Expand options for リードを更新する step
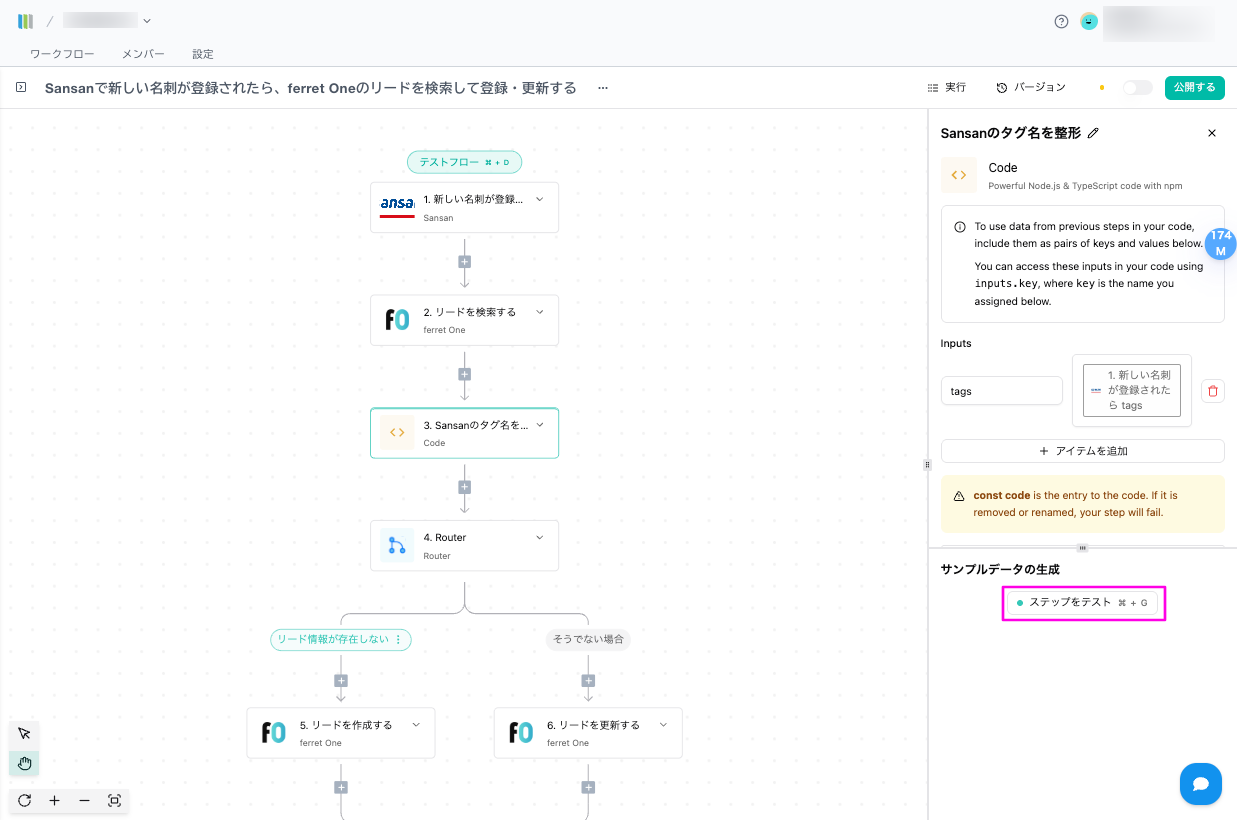Viewport: 1237px width, 820px height. pos(663,725)
